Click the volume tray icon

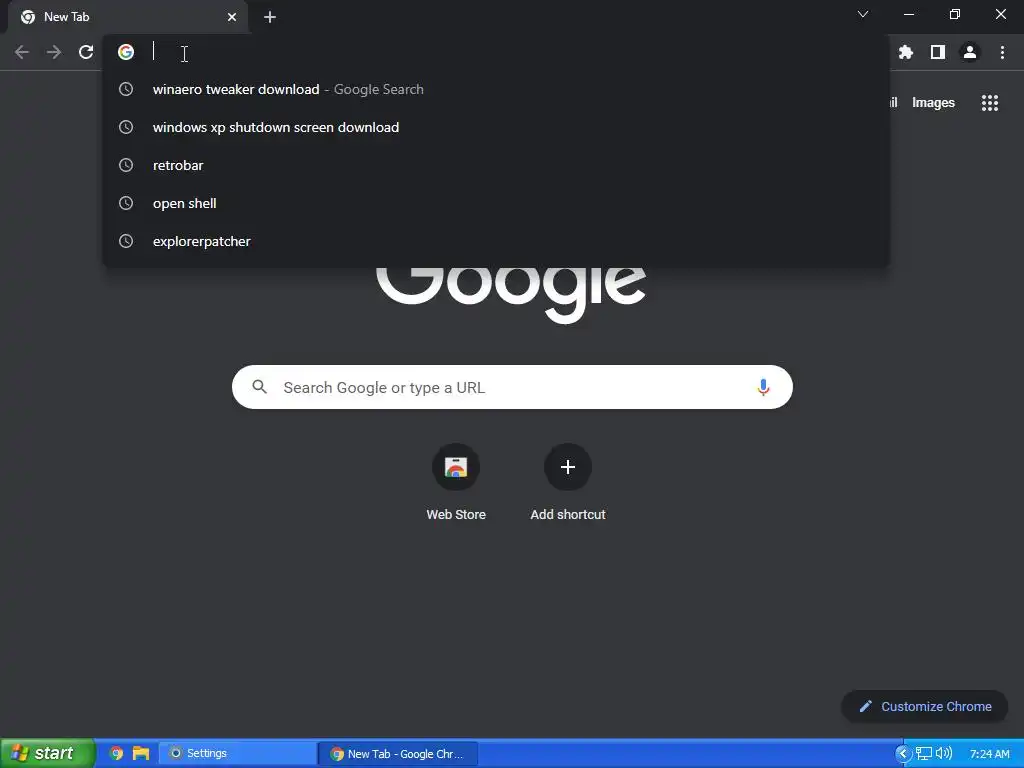pyautogui.click(x=944, y=754)
